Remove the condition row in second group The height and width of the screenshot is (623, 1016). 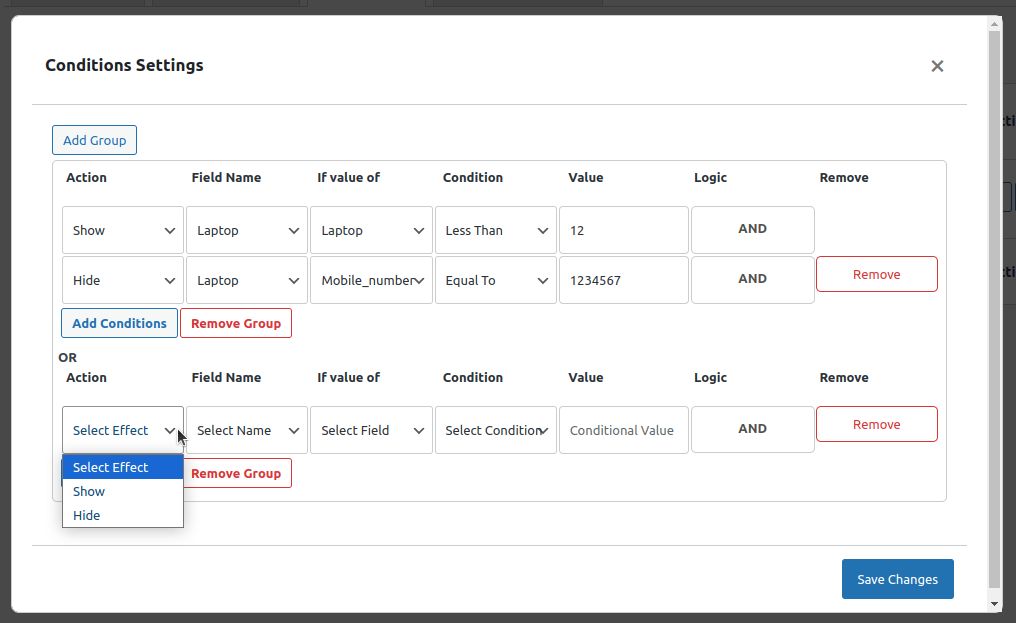tap(877, 424)
